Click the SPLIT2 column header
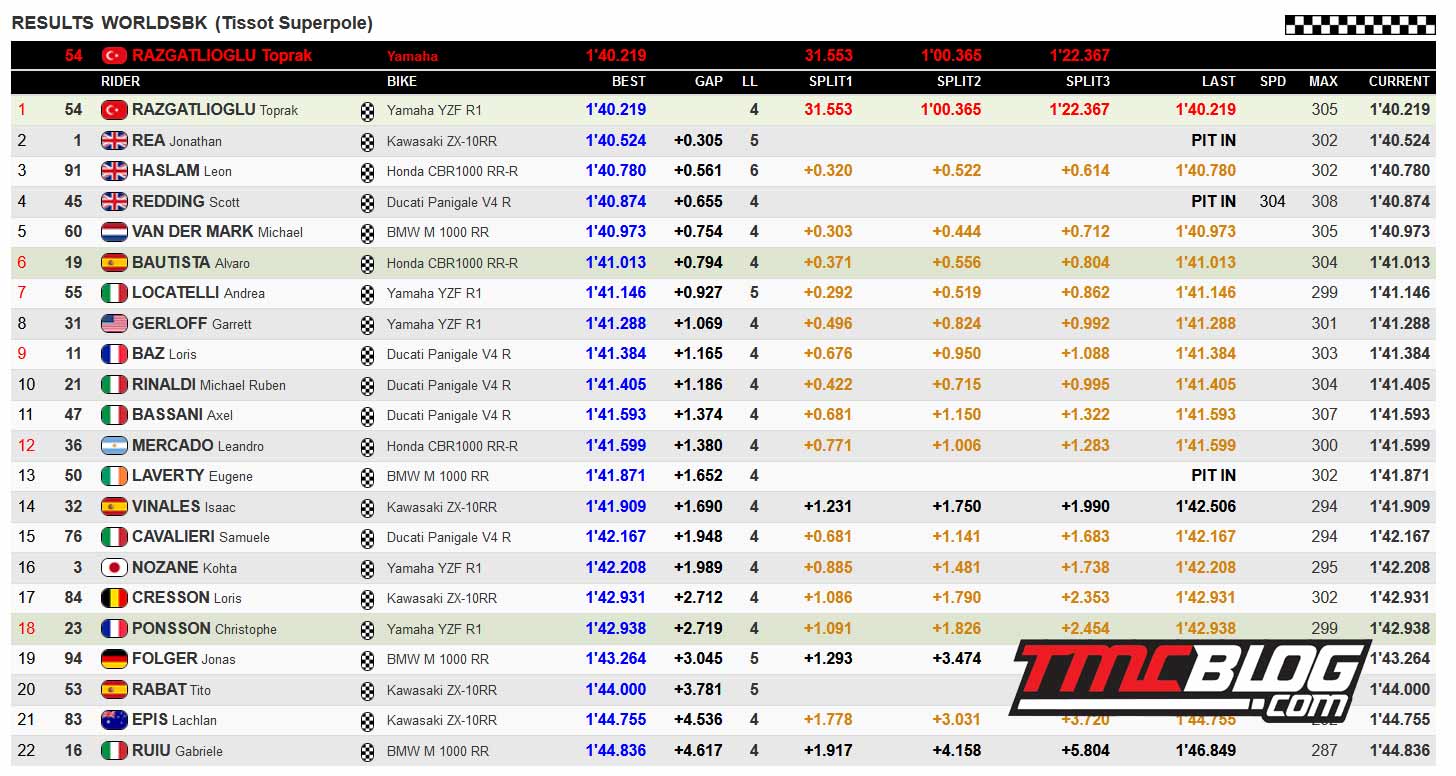The image size is (1456, 776). point(959,81)
